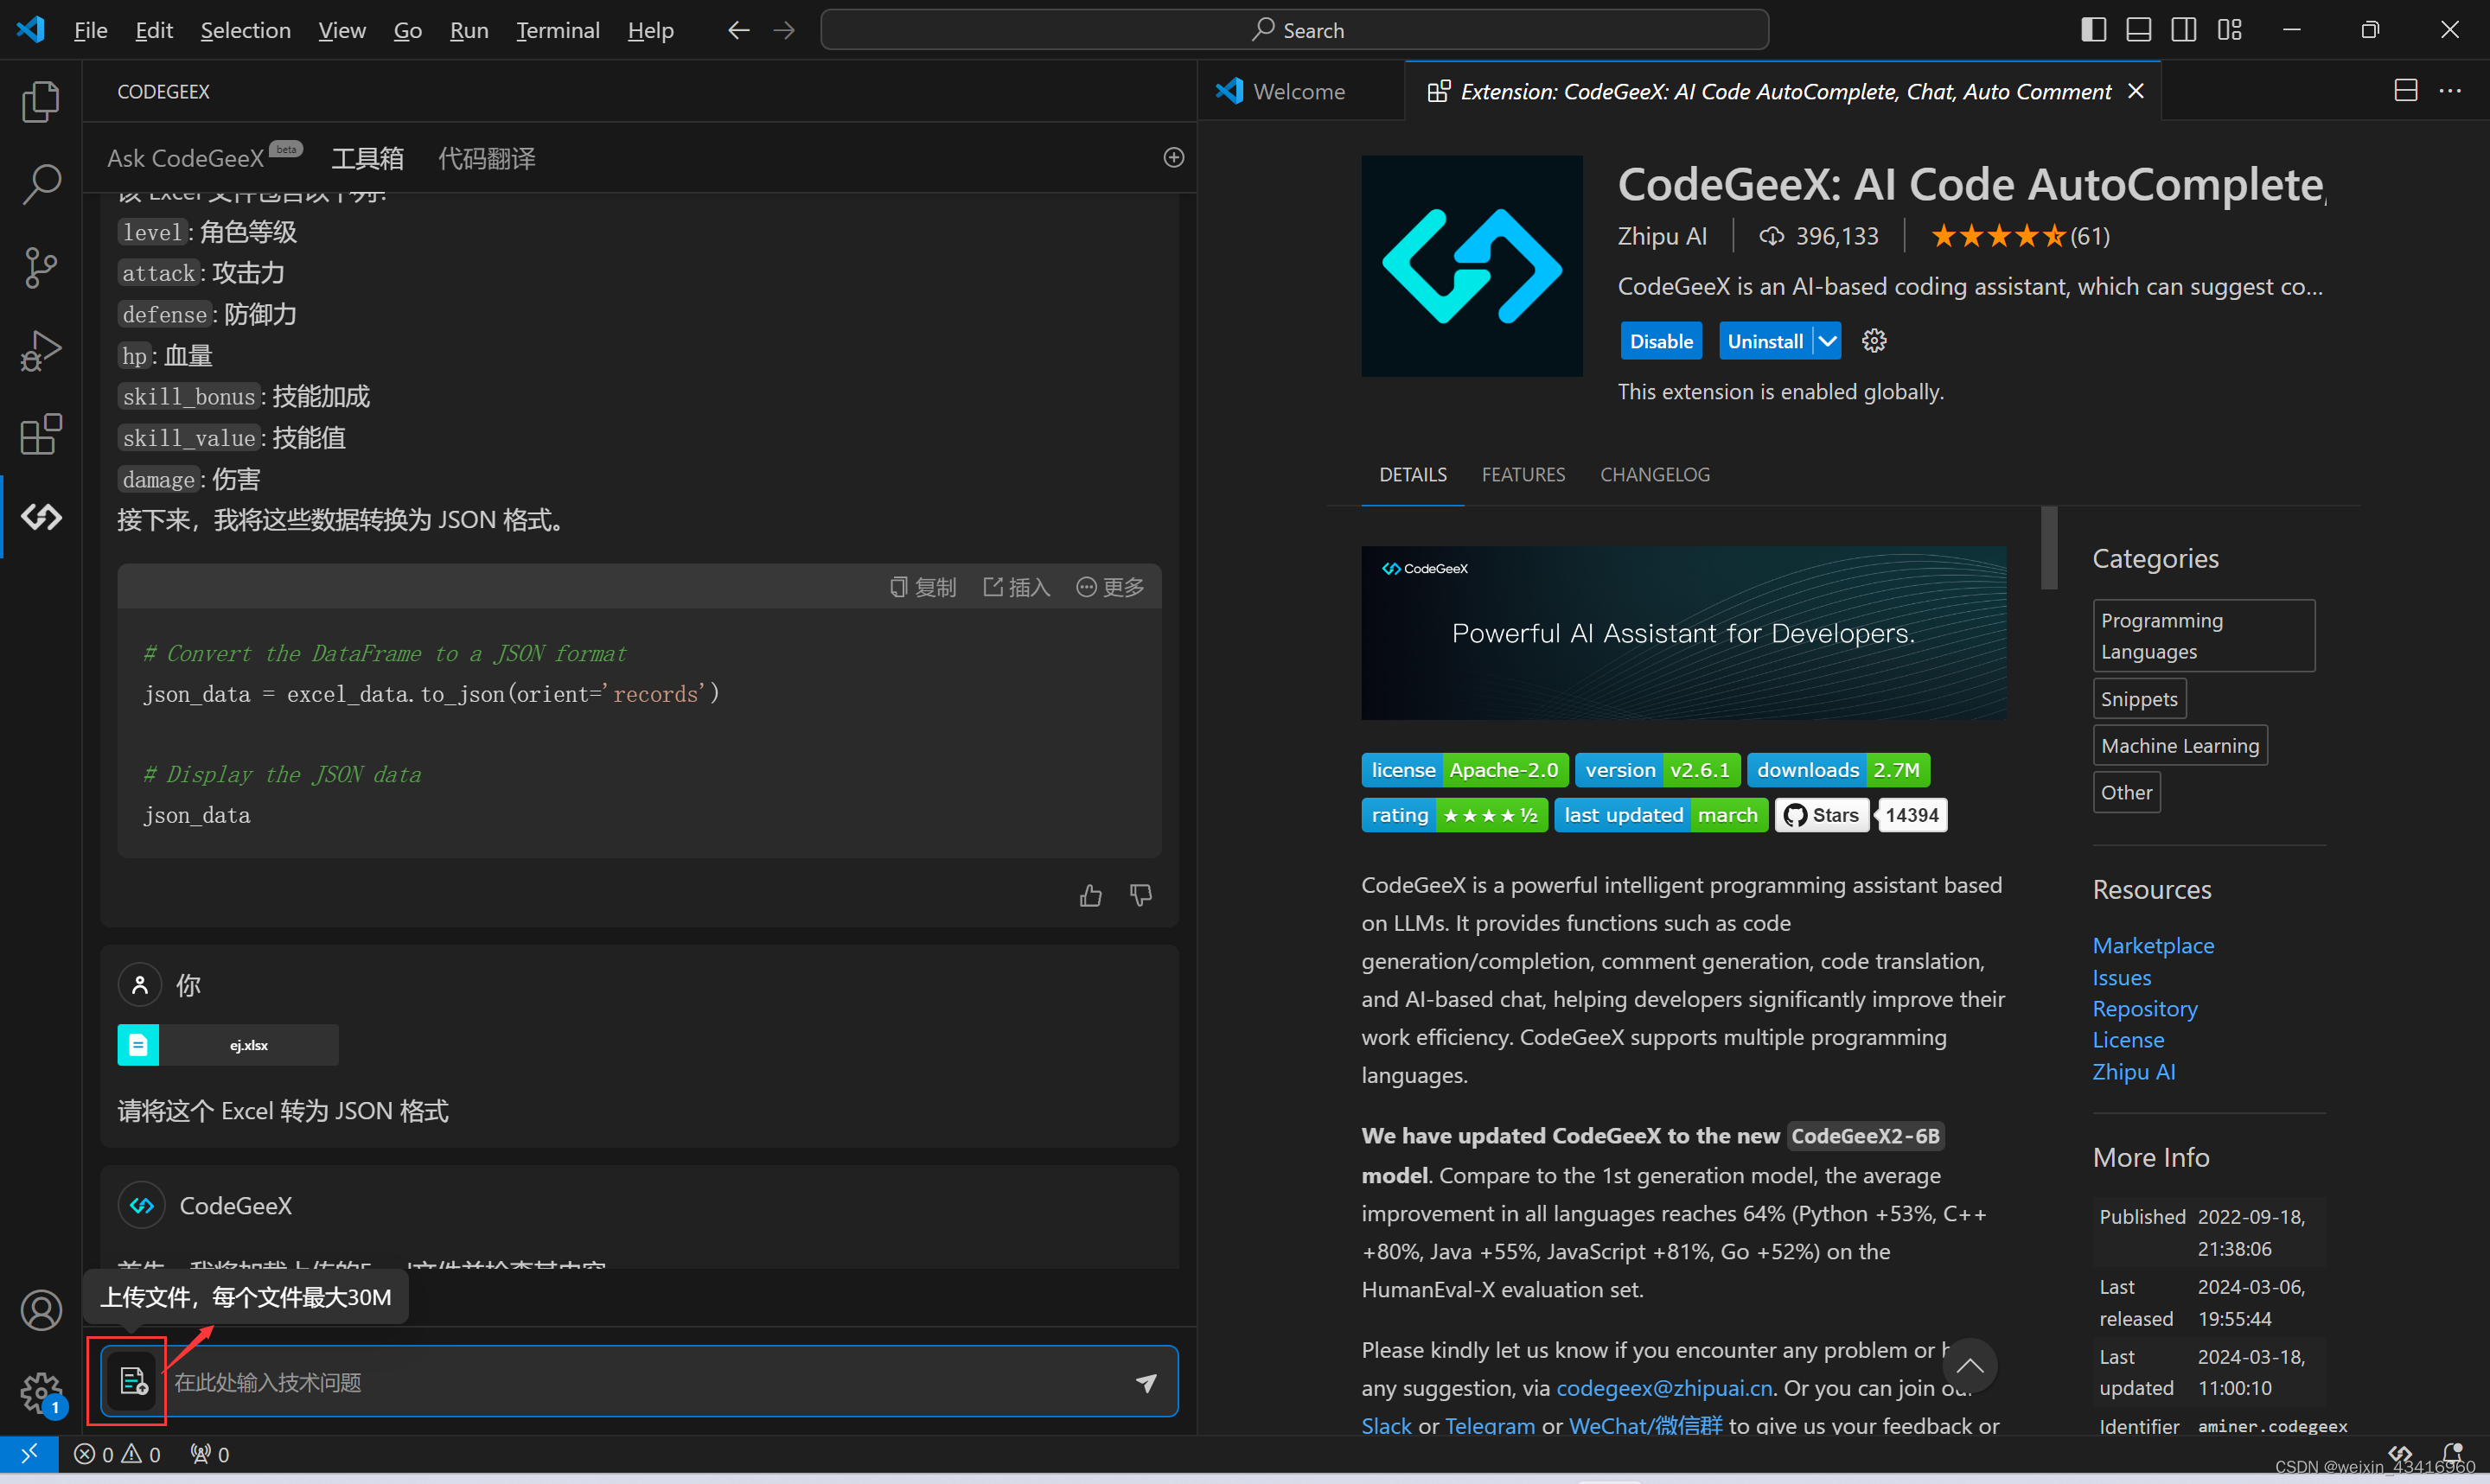The width and height of the screenshot is (2490, 1484).
Task: Click the Programming Languages category tag
Action: click(2203, 635)
